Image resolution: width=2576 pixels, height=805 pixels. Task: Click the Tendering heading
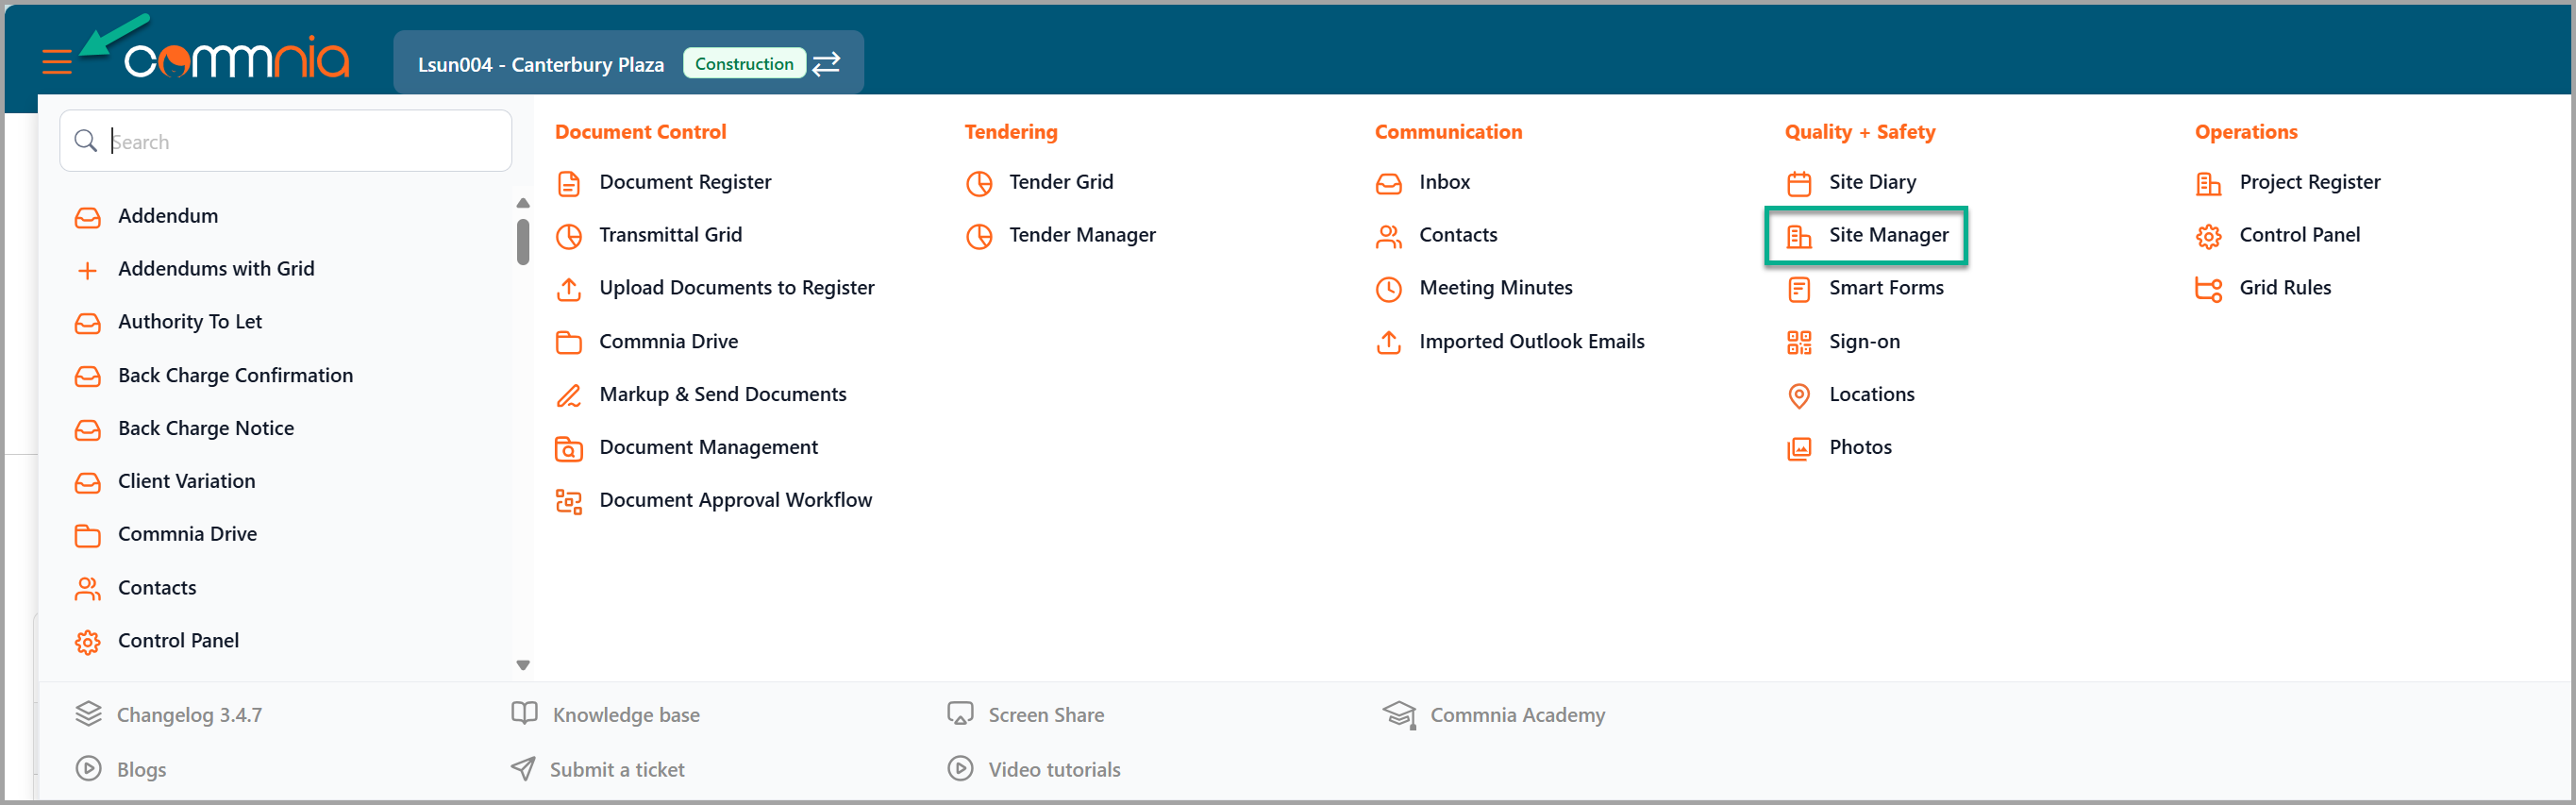(1010, 132)
